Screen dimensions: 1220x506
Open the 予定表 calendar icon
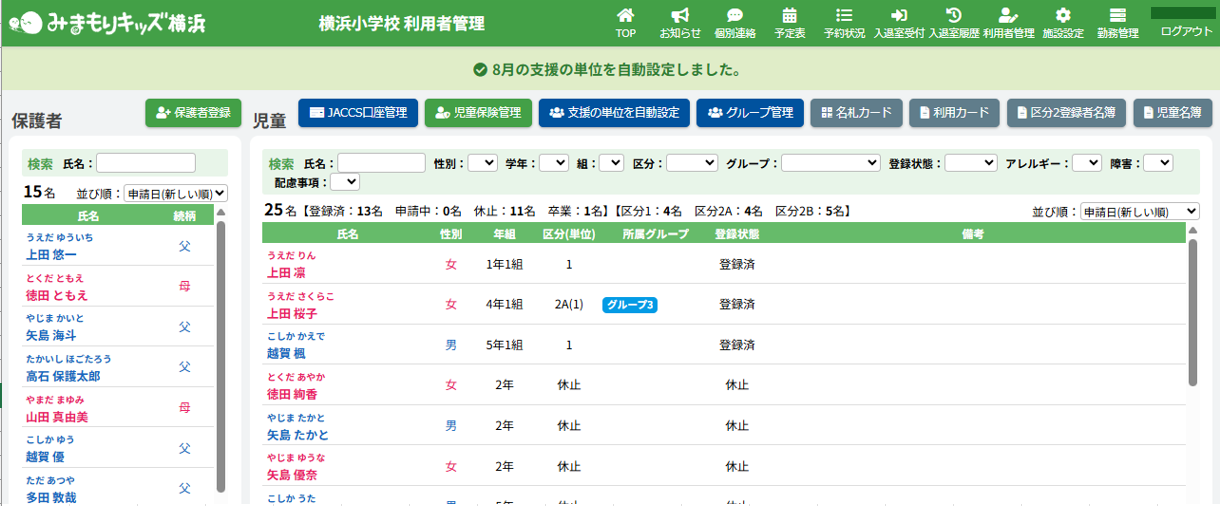tap(790, 16)
